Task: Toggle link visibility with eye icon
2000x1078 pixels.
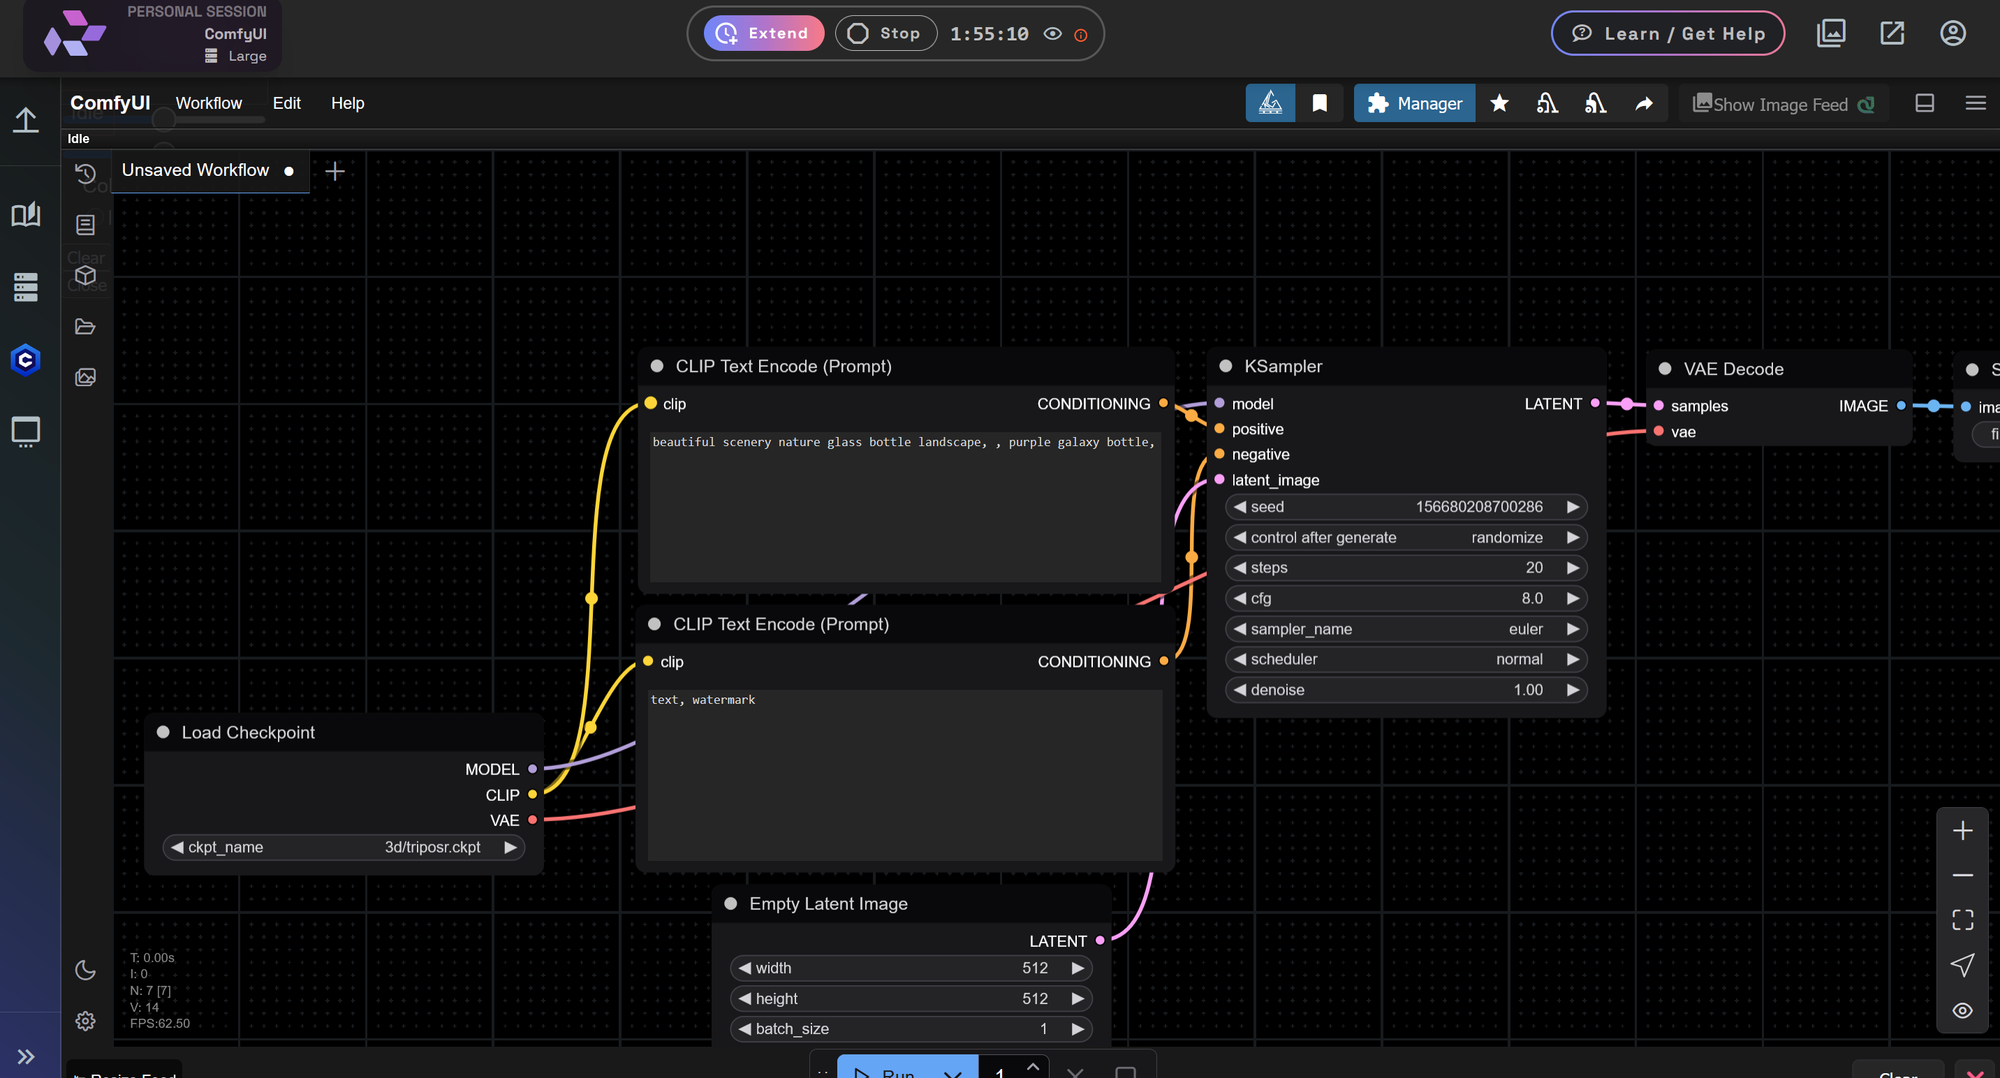Action: (x=1963, y=1010)
